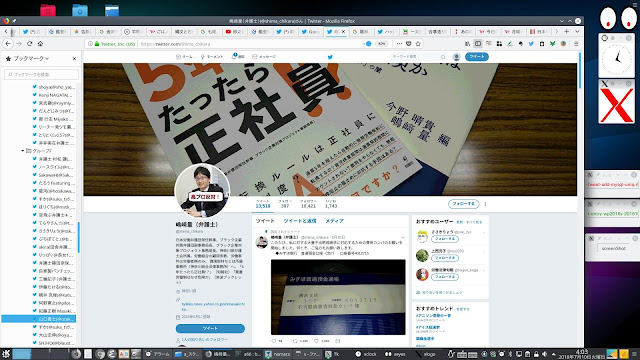Image resolution: width=640 pixels, height=360 pixels.
Task: Like the pinned tweet heart icon
Action: [x=316, y=341]
